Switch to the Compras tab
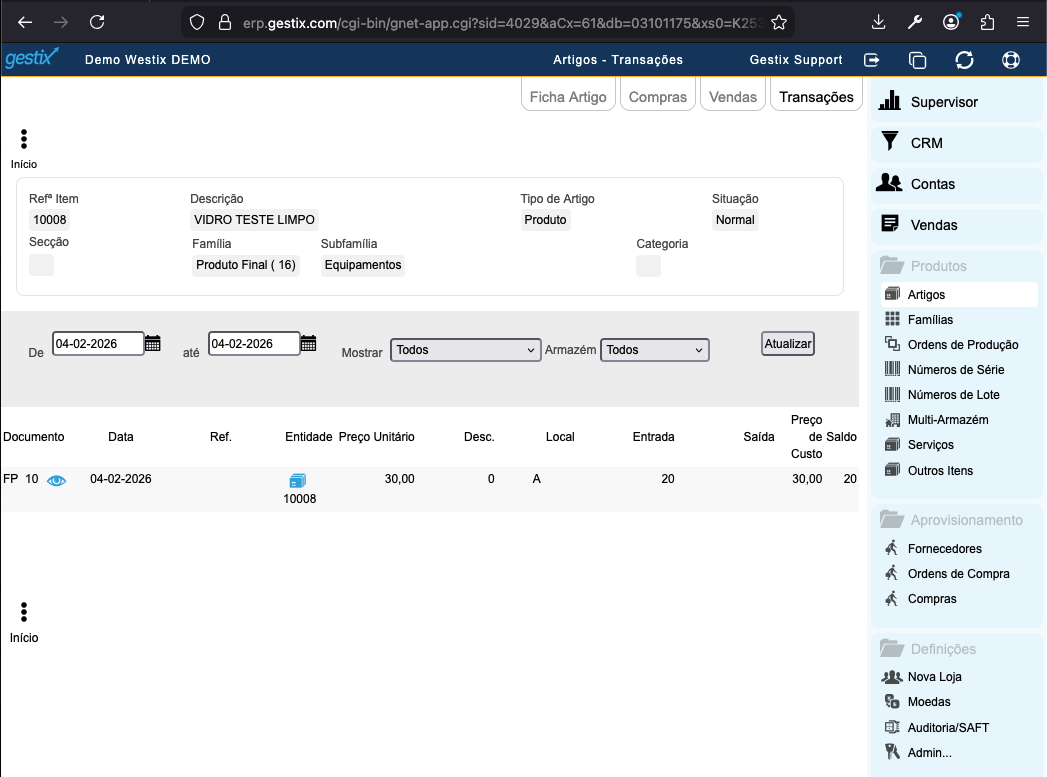This screenshot has height=777, width=1047. tap(657, 97)
